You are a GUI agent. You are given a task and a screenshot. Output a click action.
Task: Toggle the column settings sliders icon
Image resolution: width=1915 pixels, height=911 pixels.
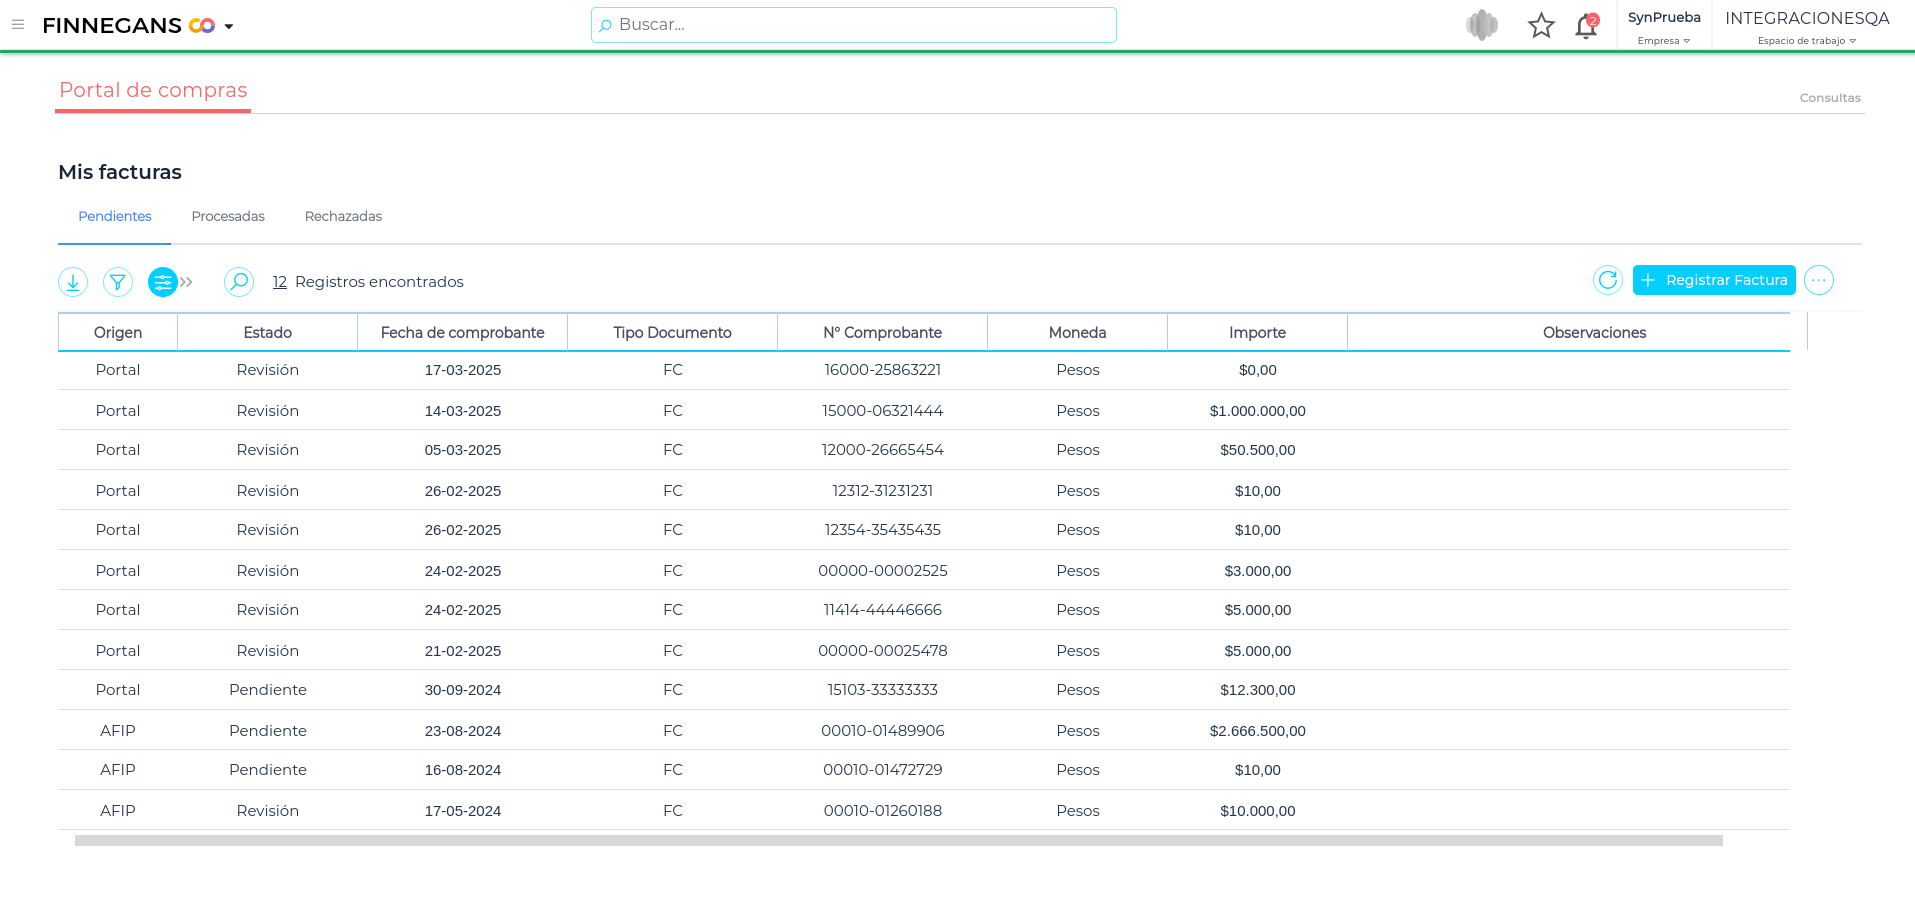(x=162, y=282)
